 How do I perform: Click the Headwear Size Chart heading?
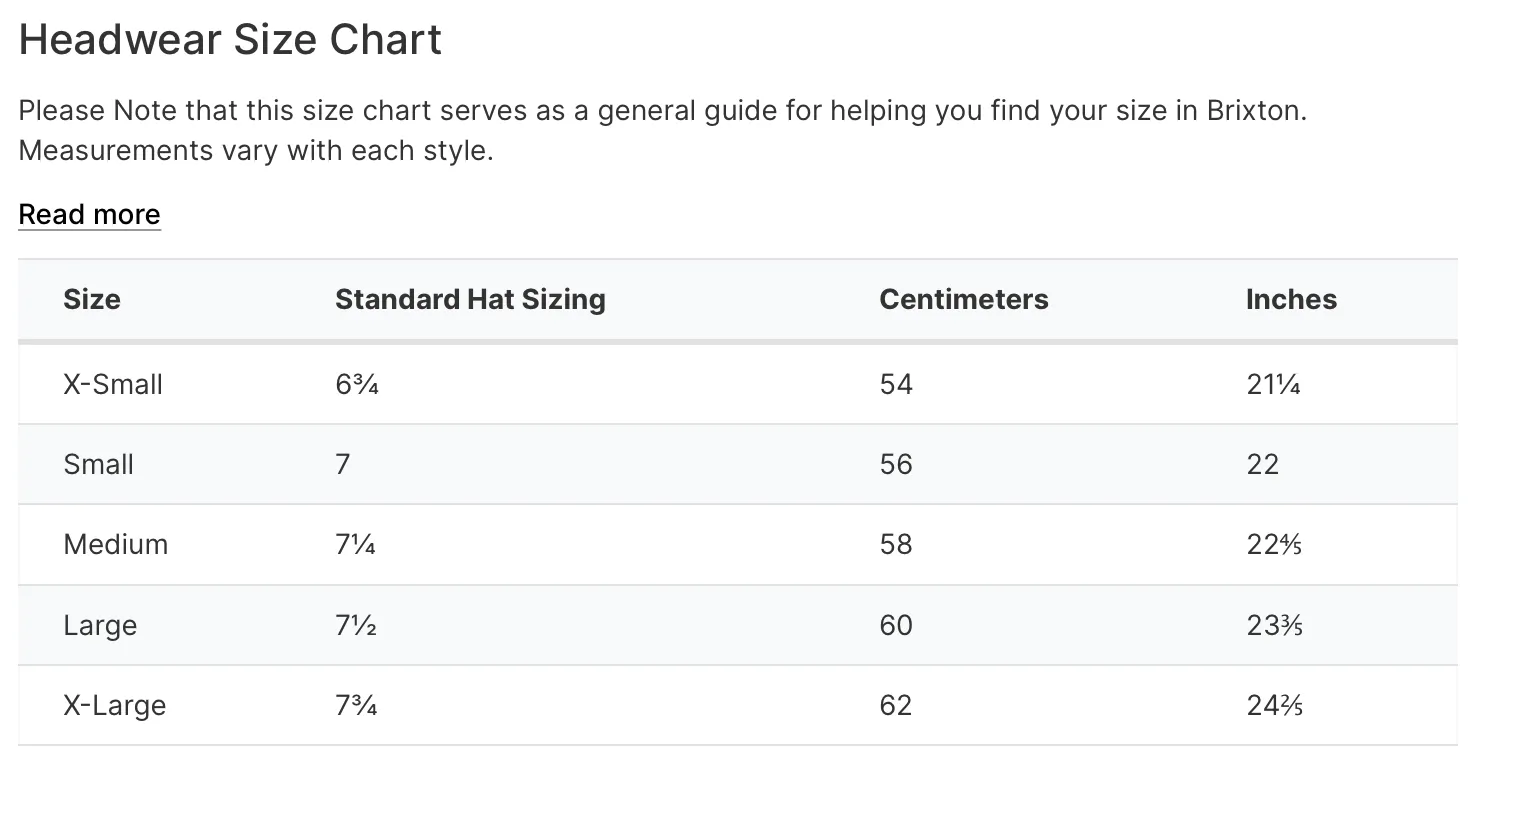[230, 40]
